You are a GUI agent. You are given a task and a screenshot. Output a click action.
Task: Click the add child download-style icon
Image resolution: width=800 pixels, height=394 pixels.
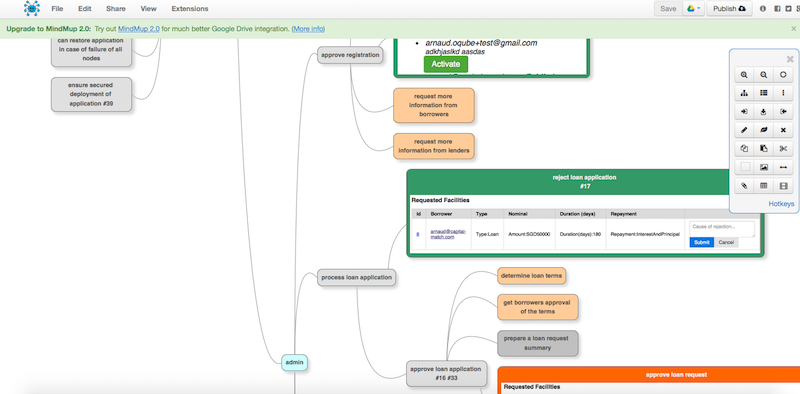tap(763, 111)
